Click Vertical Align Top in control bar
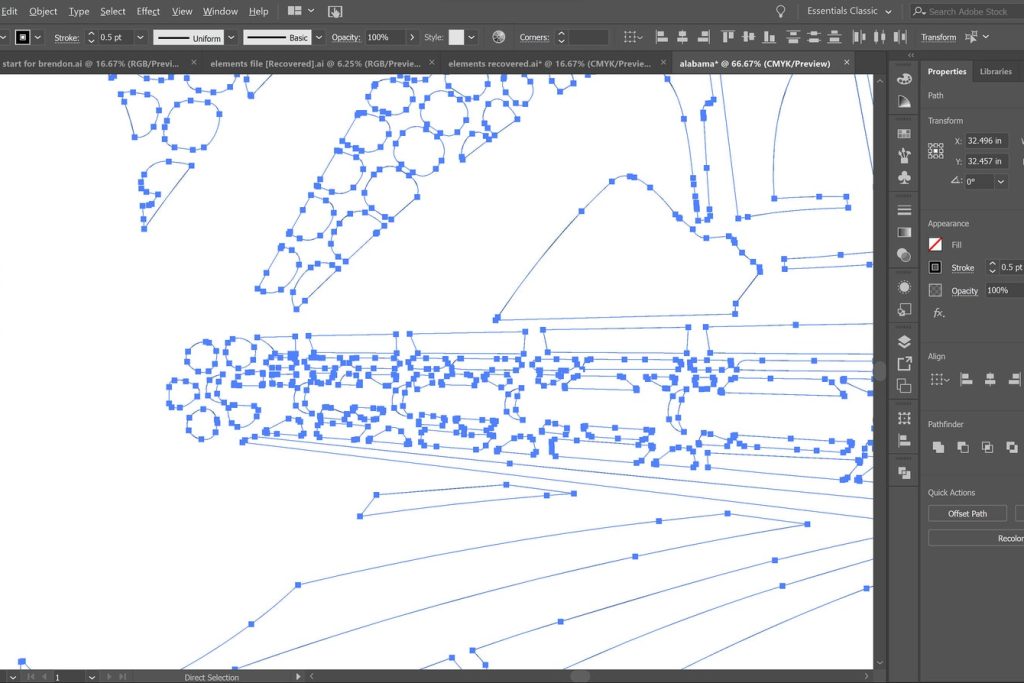Screen dimensions: 1024x683 point(728,37)
